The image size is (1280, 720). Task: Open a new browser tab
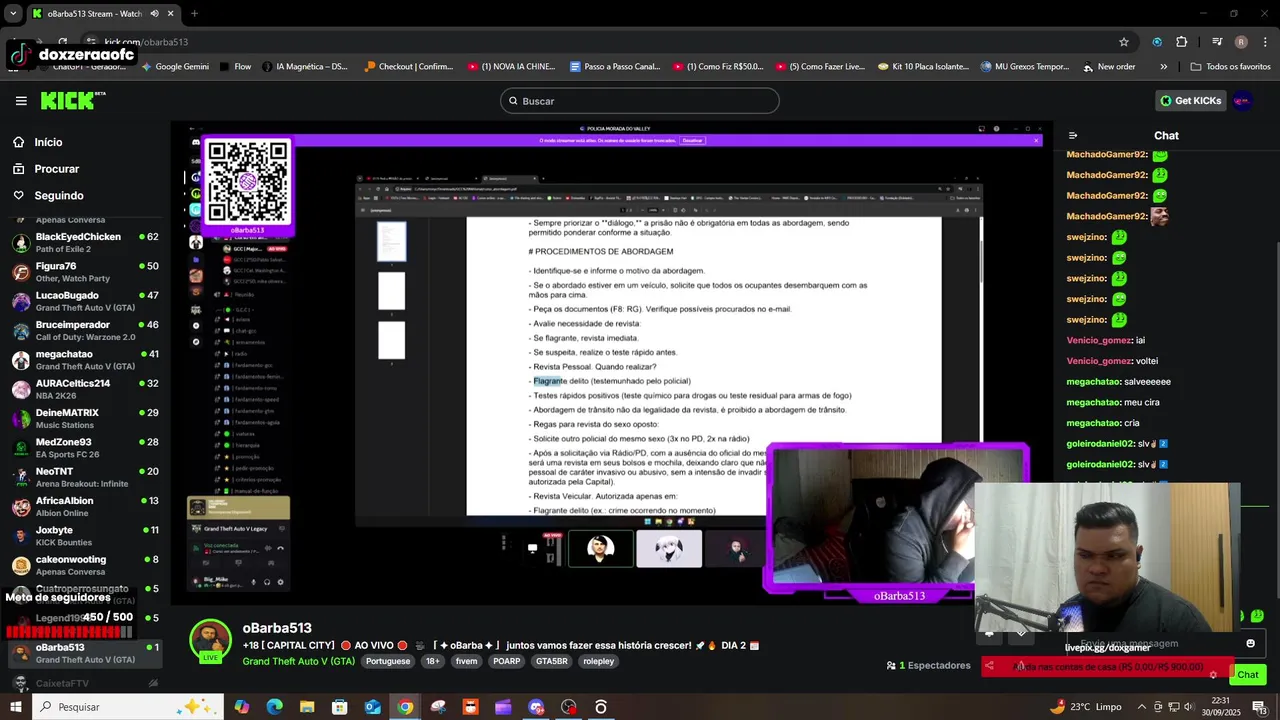point(194,14)
